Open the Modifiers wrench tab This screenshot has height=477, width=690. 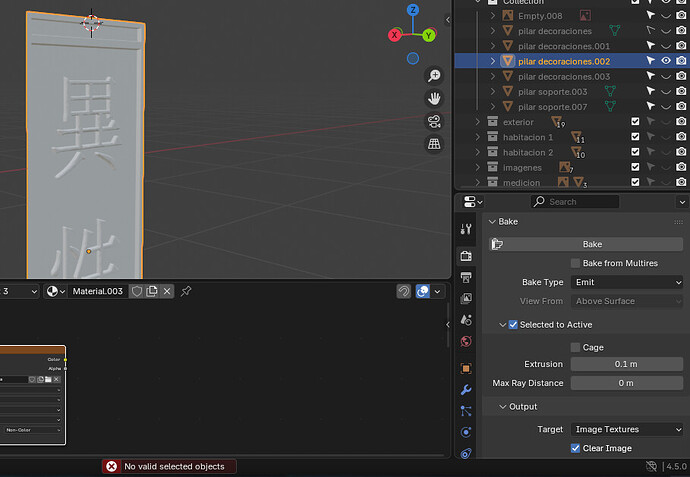[x=466, y=389]
